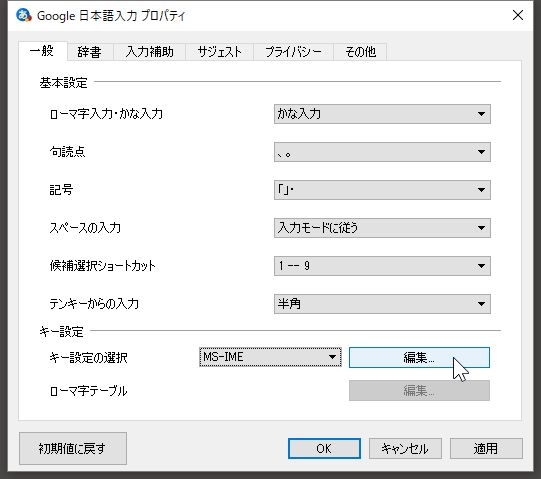Expand the 句読点 punctuation dropdown

tap(382, 152)
